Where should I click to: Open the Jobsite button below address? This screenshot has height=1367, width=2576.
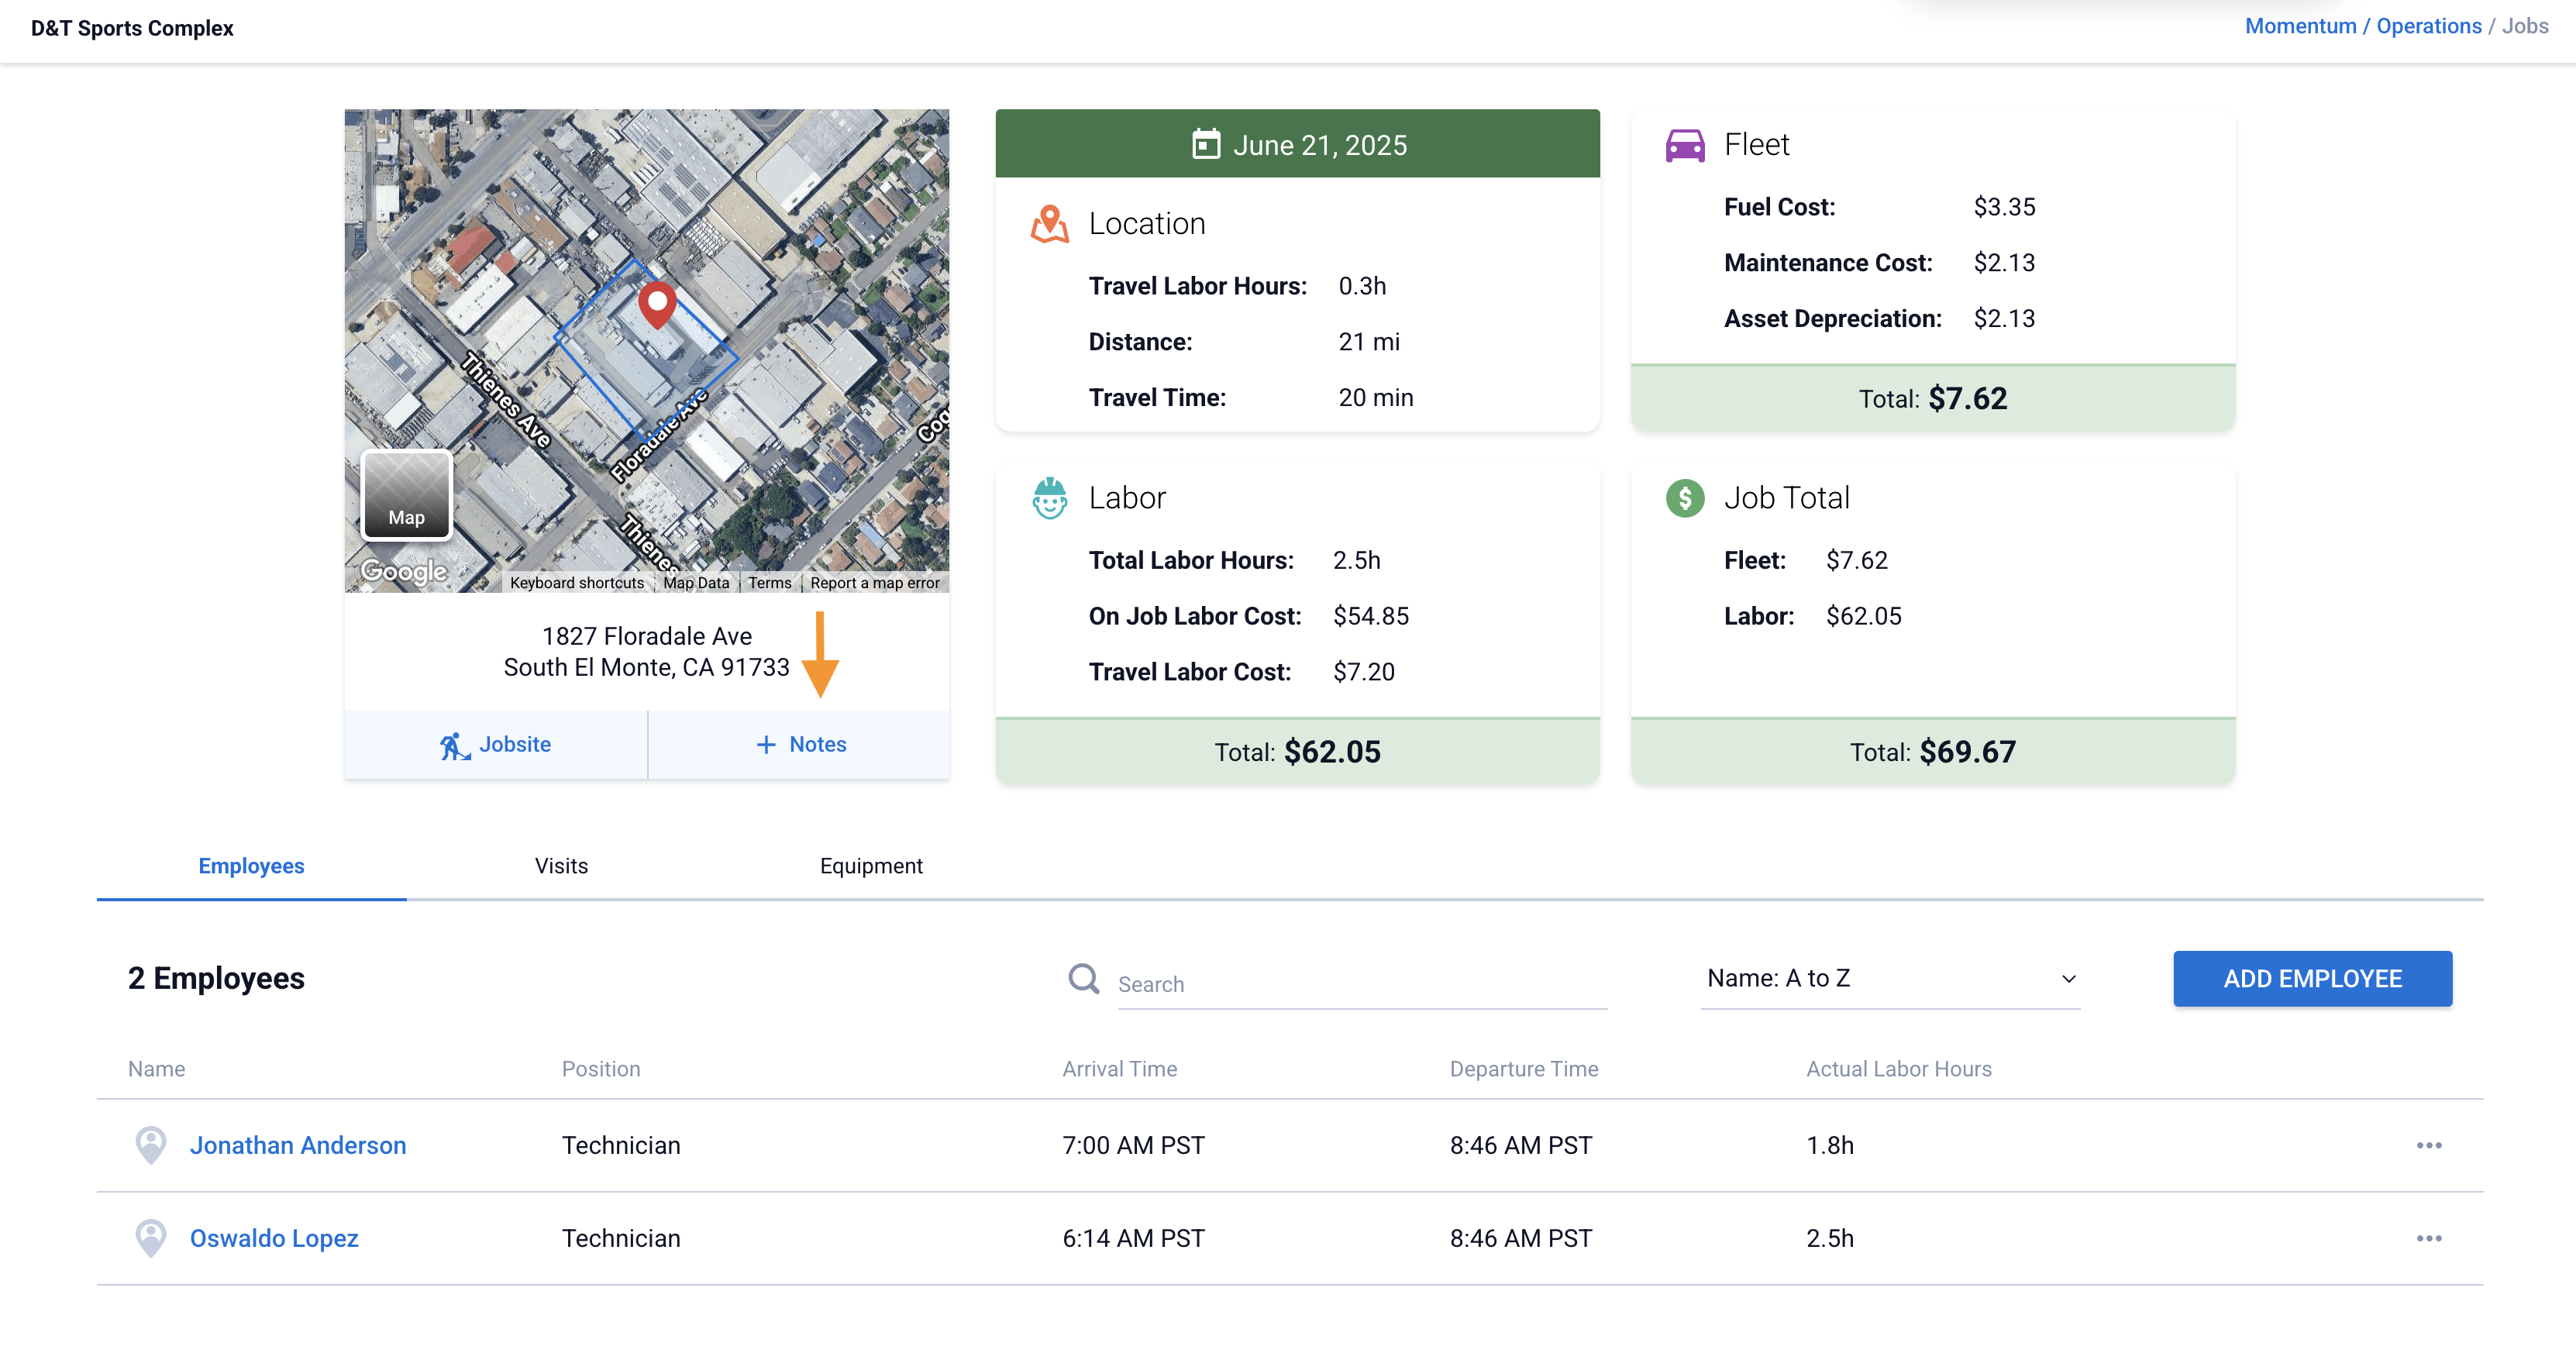(x=496, y=745)
